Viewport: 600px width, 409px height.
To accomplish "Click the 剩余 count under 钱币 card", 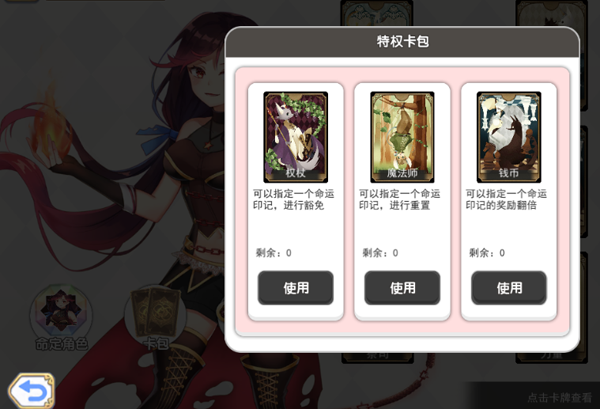I will click(x=487, y=253).
